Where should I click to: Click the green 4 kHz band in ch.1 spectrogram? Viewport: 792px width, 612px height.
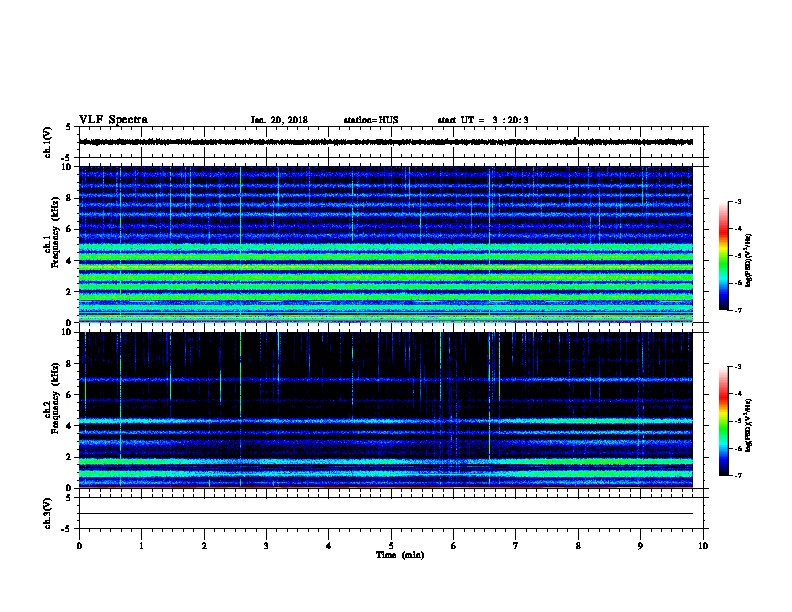(x=386, y=257)
